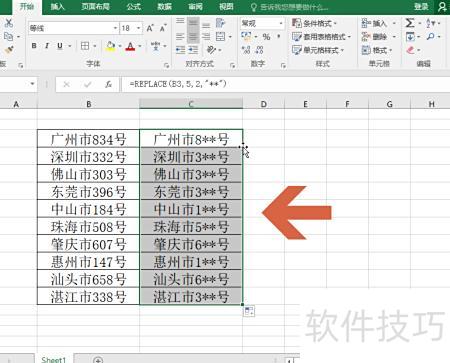This screenshot has width=450, height=363.
Task: Click the 格式 cells button
Action: (x=377, y=50)
